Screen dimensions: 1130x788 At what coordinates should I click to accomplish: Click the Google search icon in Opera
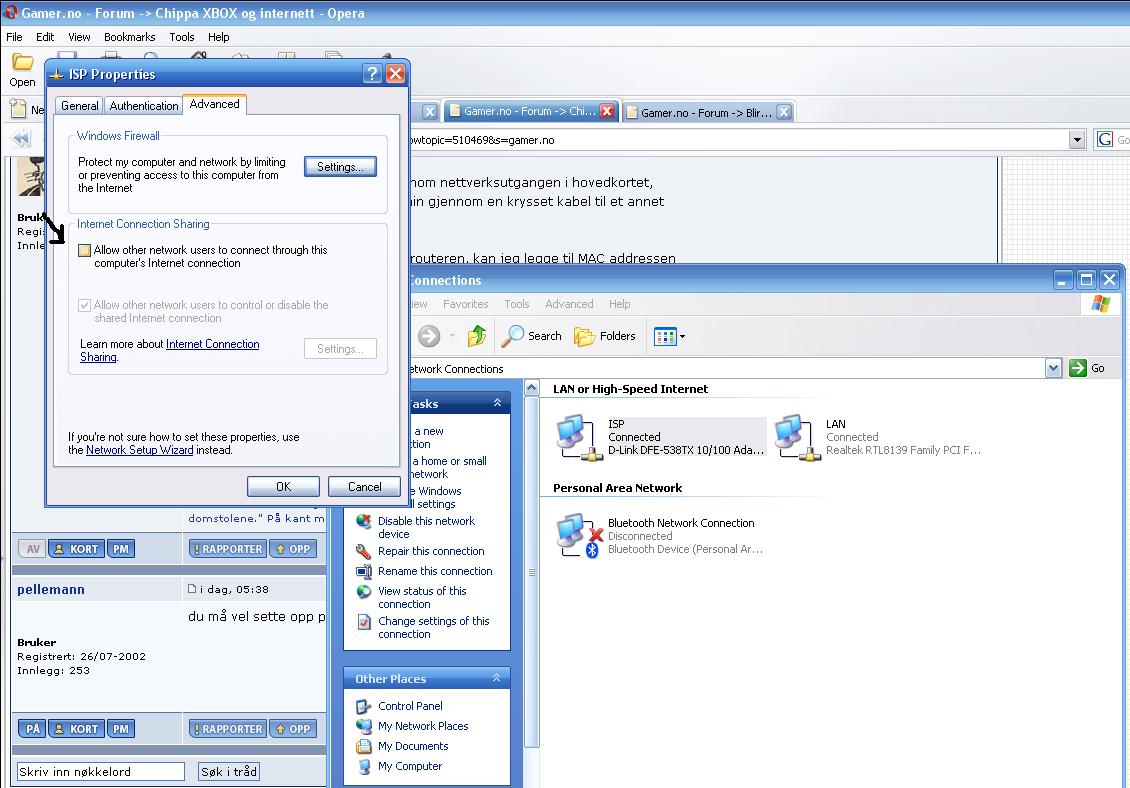(x=1104, y=139)
